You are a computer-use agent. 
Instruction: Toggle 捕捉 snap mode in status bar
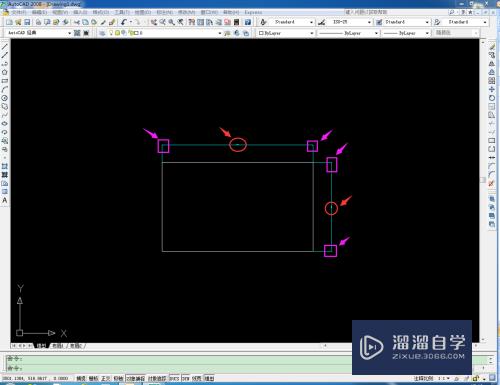(x=81, y=379)
